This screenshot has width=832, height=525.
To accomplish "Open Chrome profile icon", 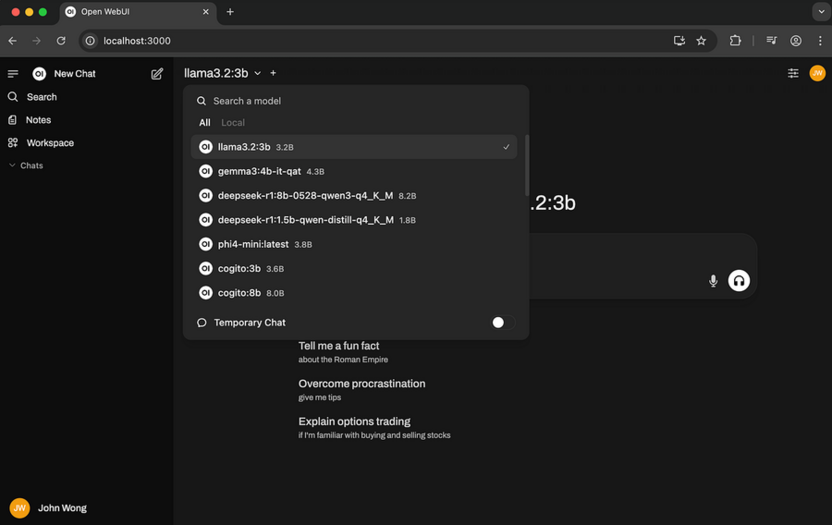I will (795, 40).
